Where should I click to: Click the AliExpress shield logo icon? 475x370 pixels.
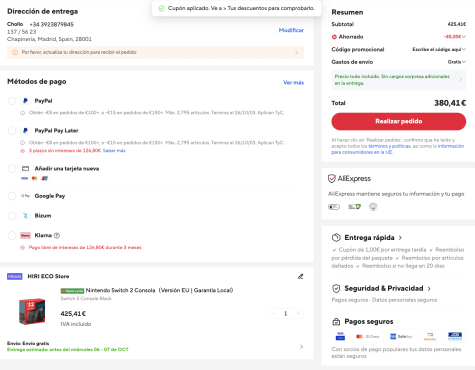pos(332,179)
